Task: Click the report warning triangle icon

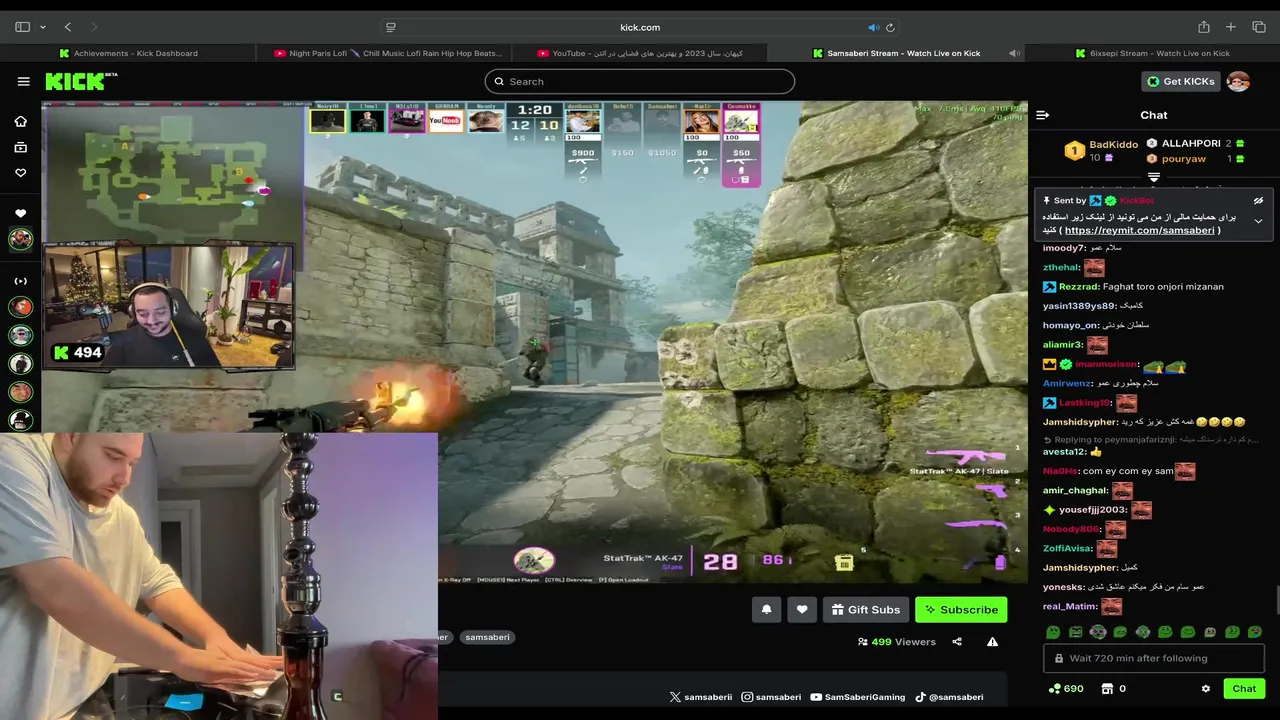Action: (992, 642)
